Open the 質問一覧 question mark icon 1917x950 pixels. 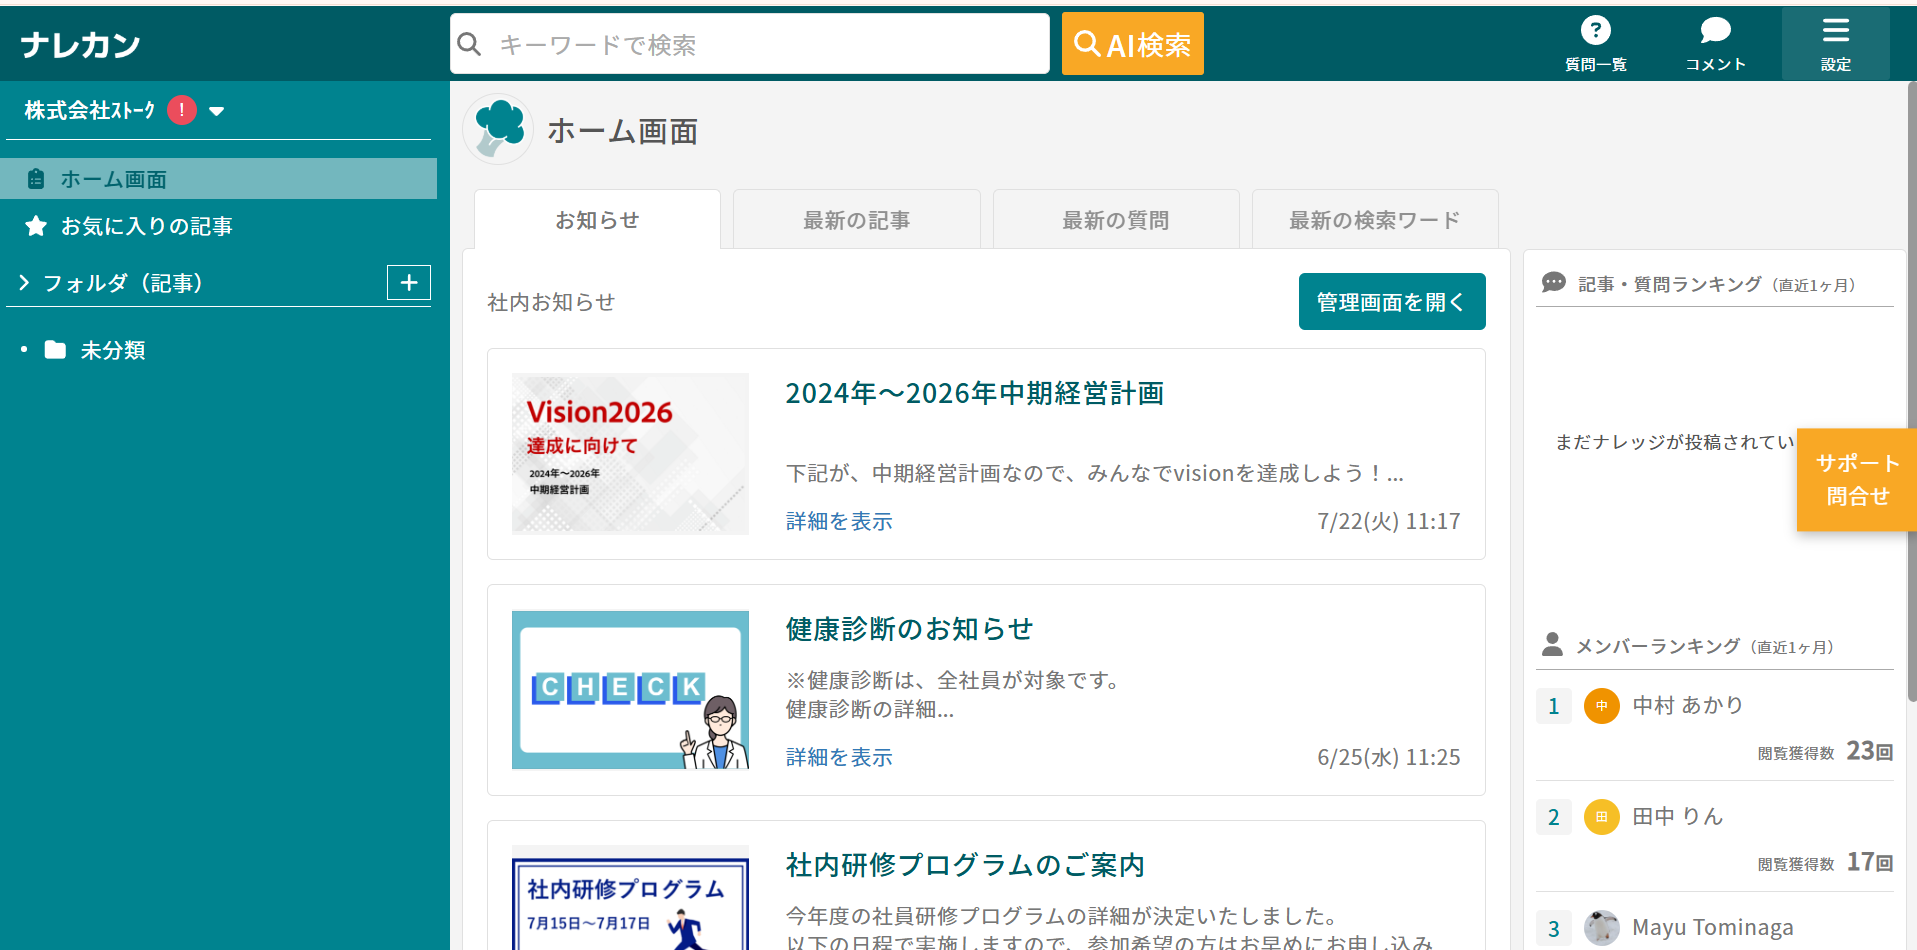click(1595, 31)
